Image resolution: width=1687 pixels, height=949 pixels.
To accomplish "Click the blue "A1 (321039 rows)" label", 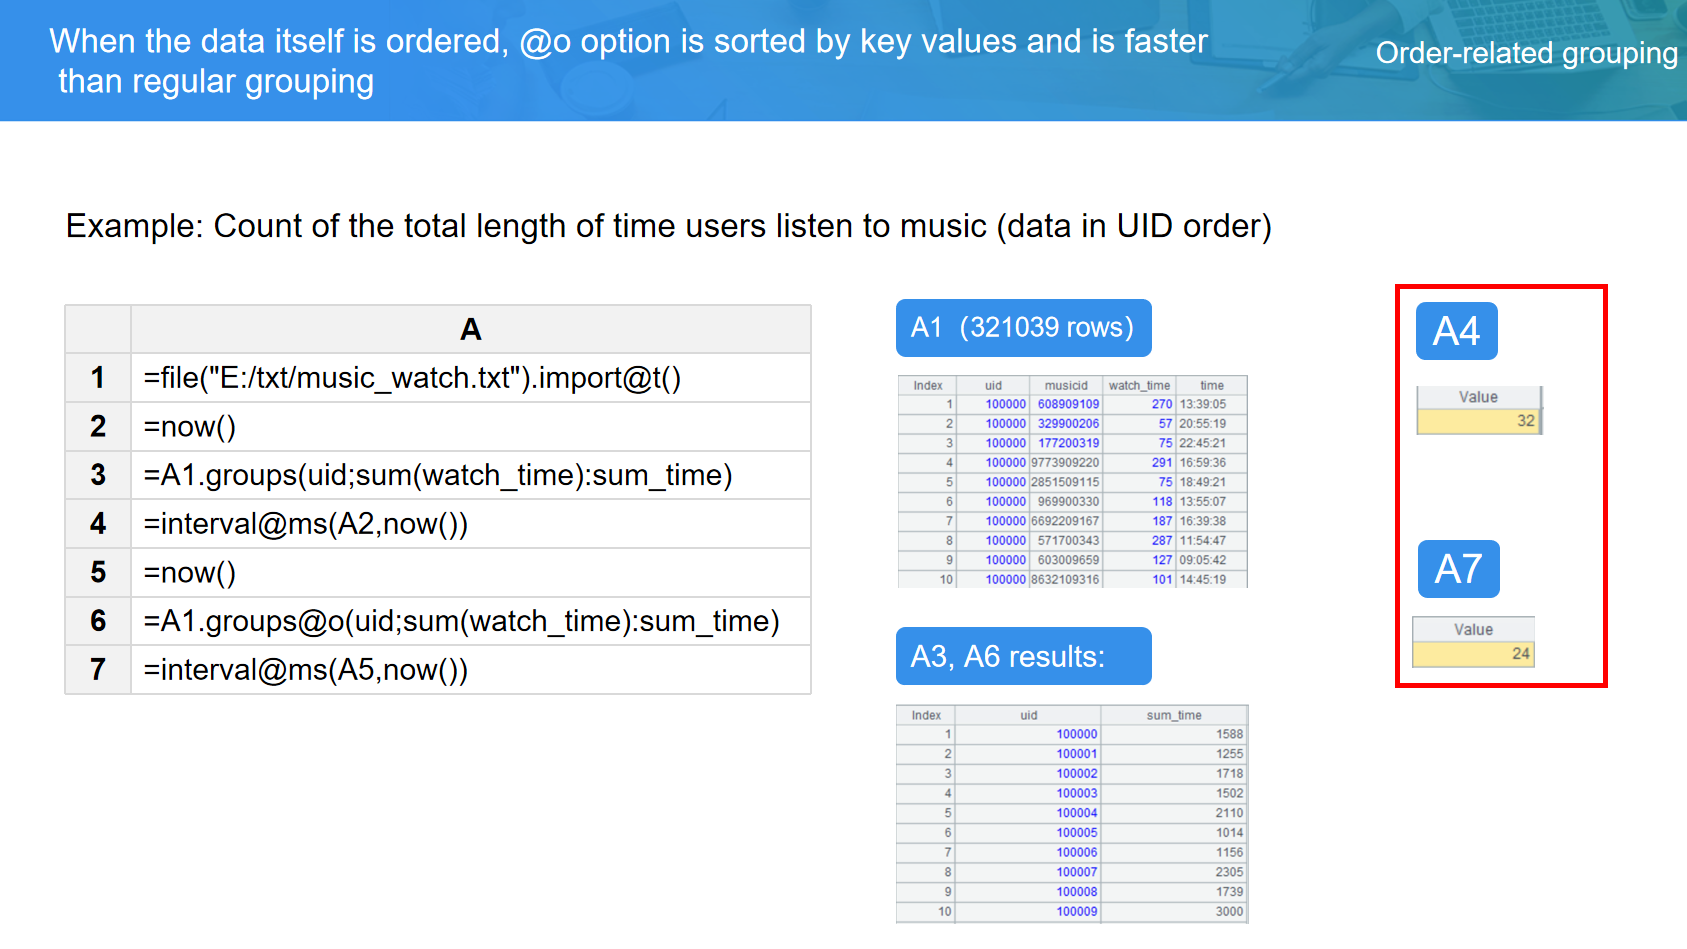I will pos(1023,328).
